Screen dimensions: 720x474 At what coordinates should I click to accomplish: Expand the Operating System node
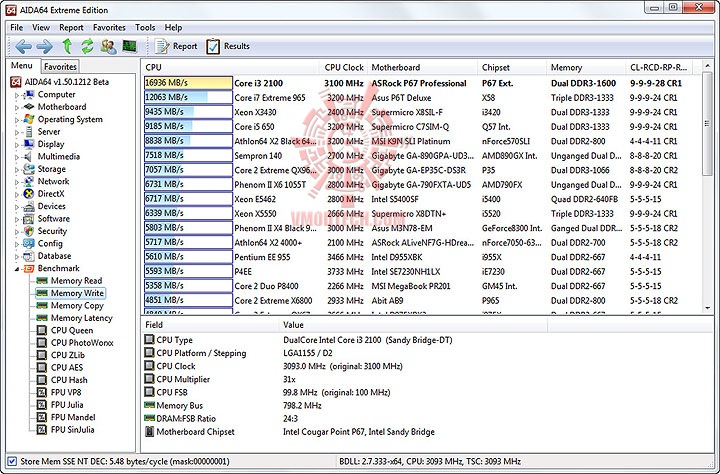17,120
